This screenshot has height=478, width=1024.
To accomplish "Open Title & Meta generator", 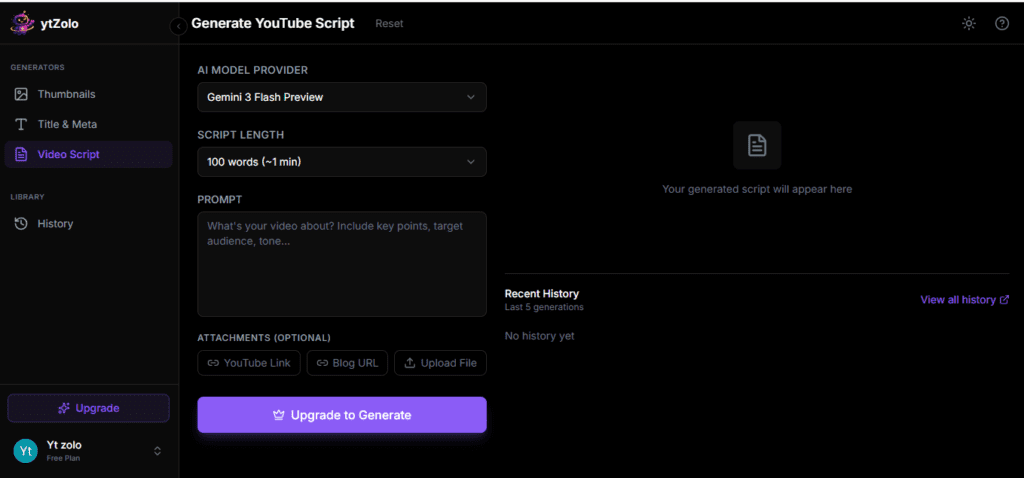I will click(88, 124).
